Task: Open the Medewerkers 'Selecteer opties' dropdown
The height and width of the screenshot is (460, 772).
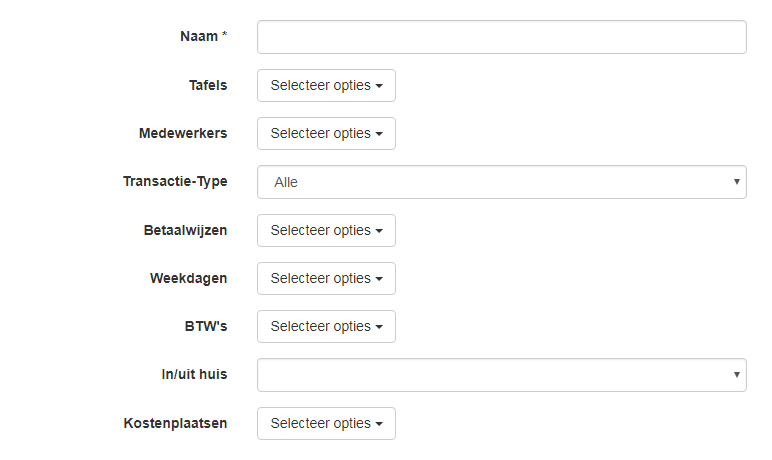Action: (x=326, y=134)
